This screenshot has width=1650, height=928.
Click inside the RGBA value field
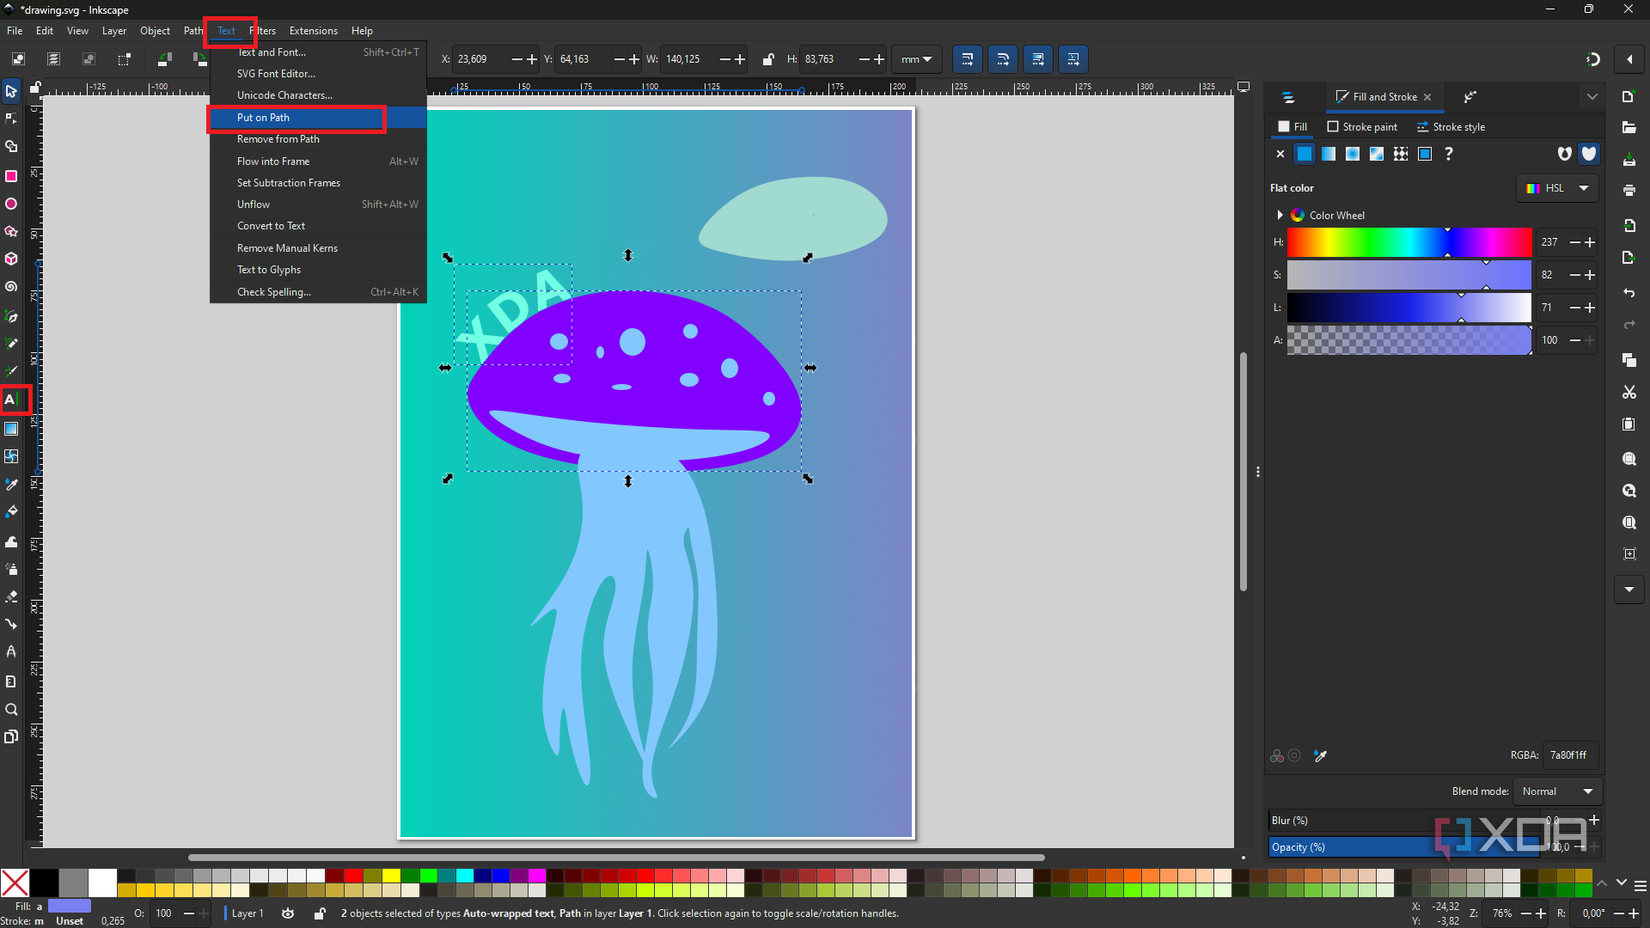coord(1566,755)
